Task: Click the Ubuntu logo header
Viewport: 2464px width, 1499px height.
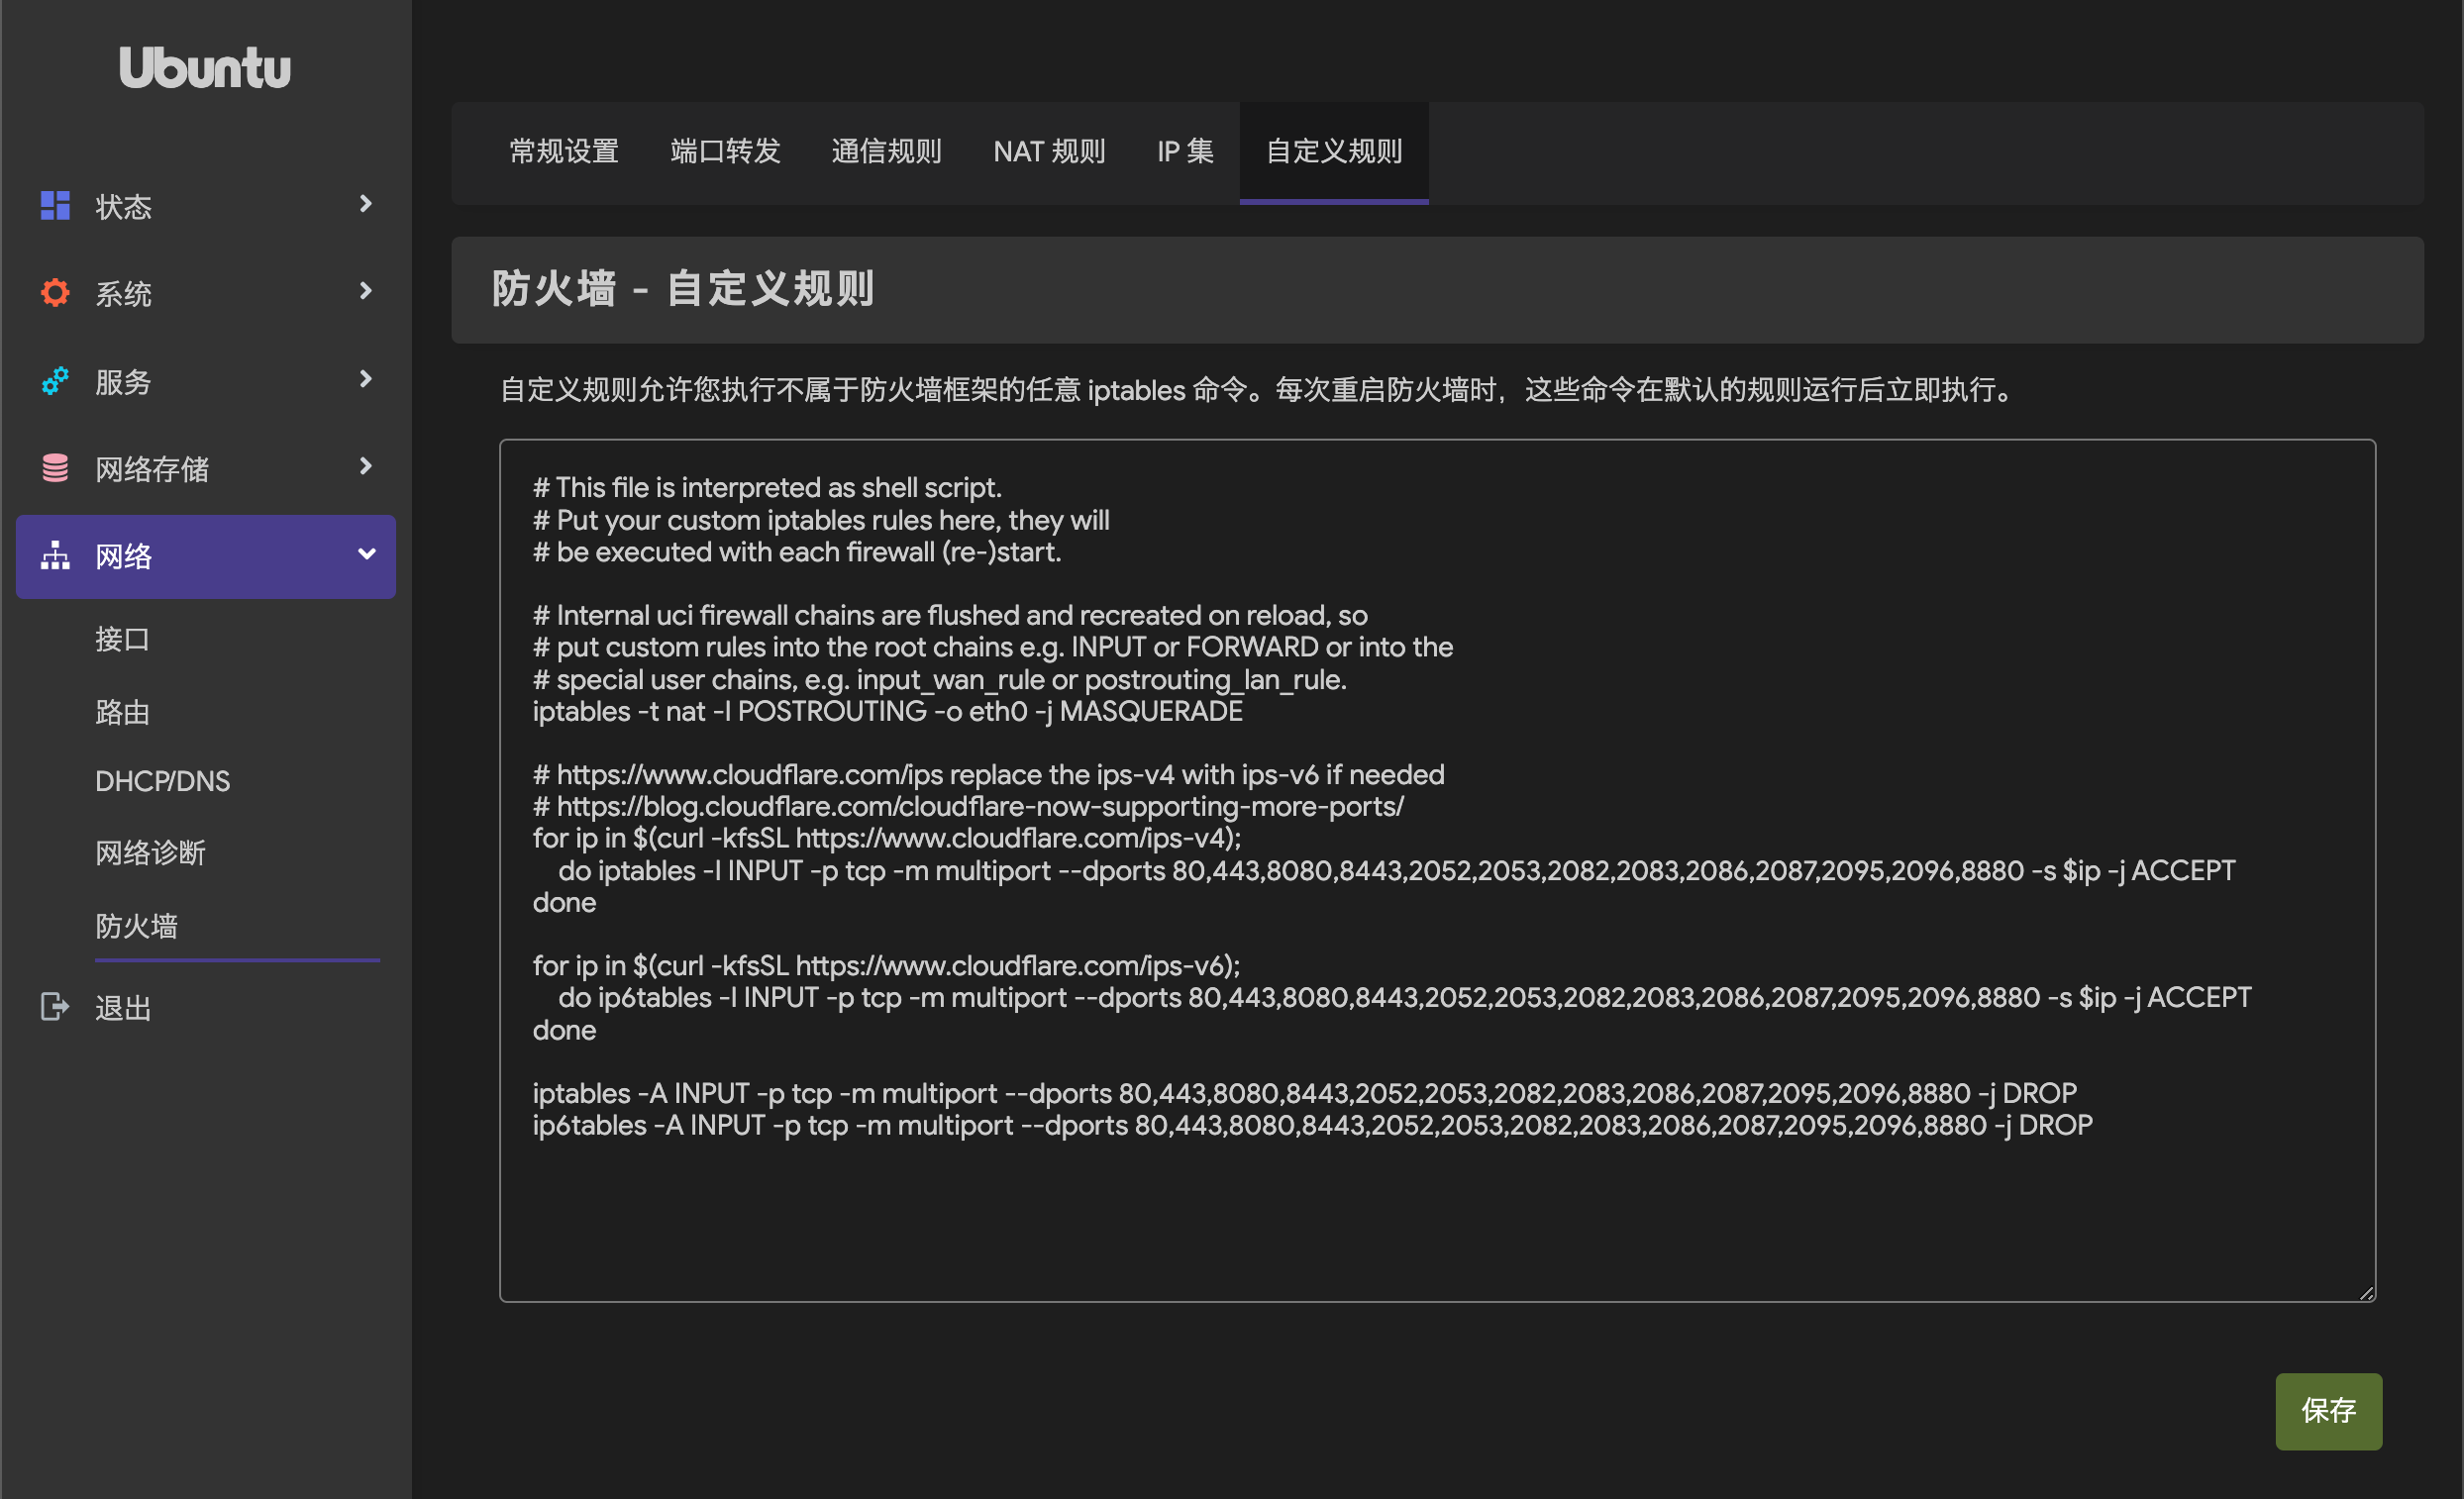Action: click(205, 68)
